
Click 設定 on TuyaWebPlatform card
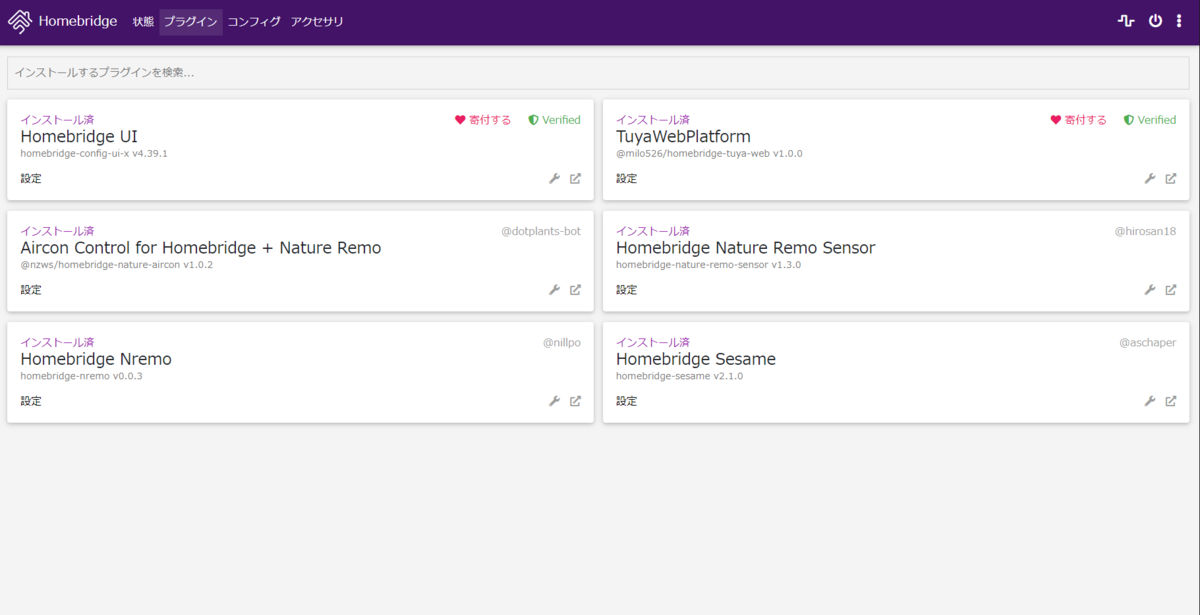(x=627, y=179)
